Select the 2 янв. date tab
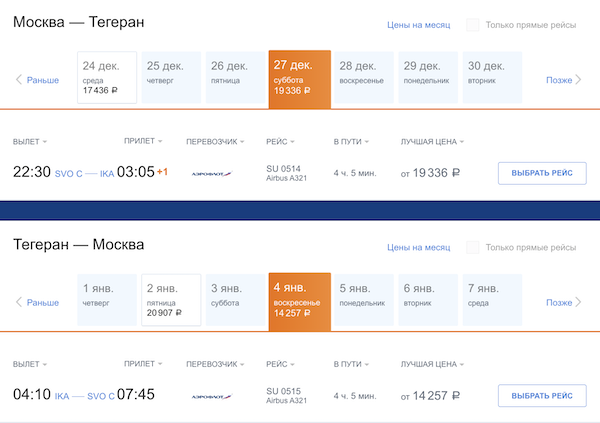Image resolution: width=600 pixels, height=423 pixels. click(171, 299)
